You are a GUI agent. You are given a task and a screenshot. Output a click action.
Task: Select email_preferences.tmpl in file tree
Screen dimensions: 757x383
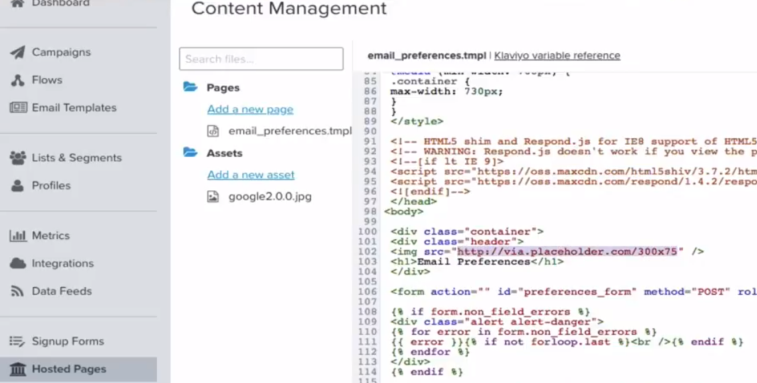point(290,131)
